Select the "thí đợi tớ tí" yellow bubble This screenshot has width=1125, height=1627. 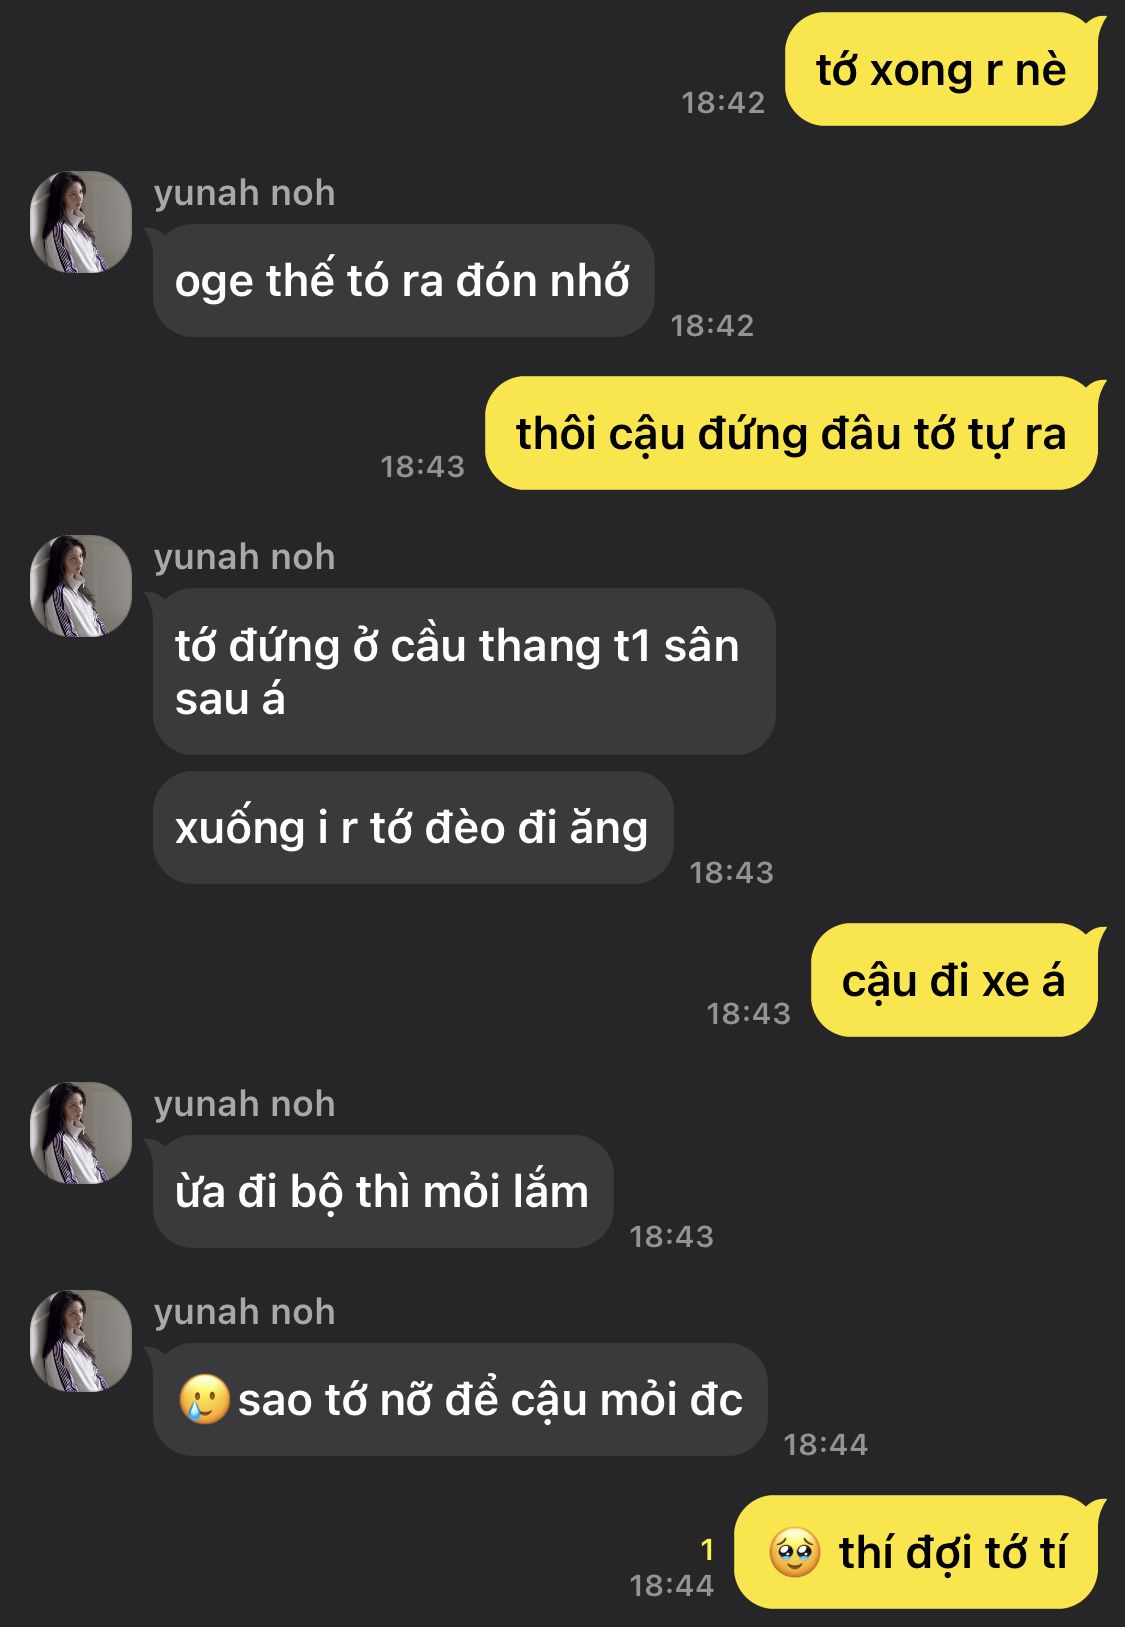pyautogui.click(x=916, y=1552)
